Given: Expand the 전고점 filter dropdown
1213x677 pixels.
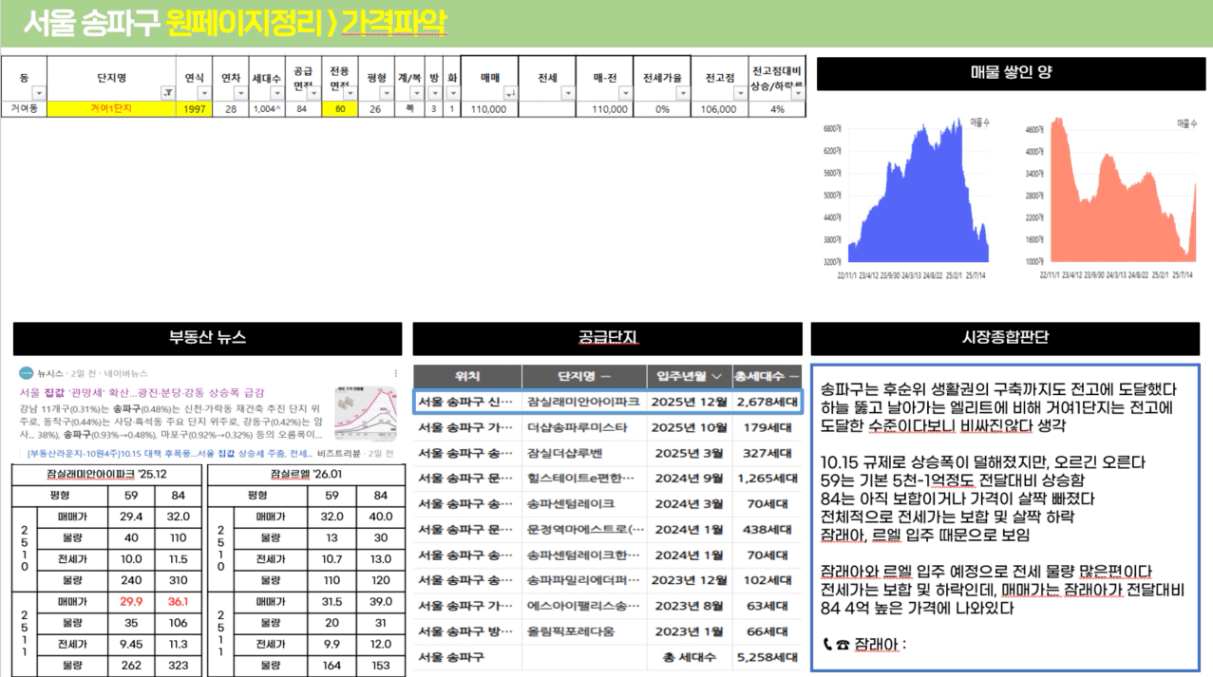Looking at the screenshot, I should click(739, 93).
